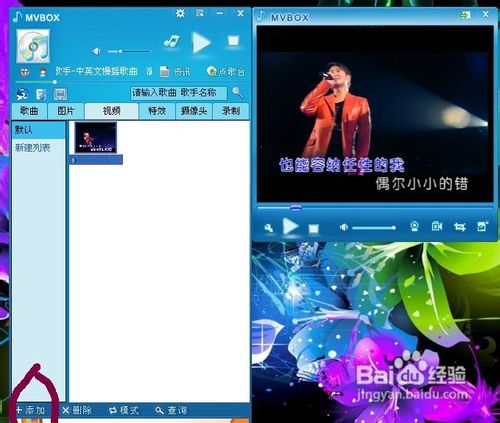
Task: Click the 模式 mode button
Action: (x=124, y=410)
